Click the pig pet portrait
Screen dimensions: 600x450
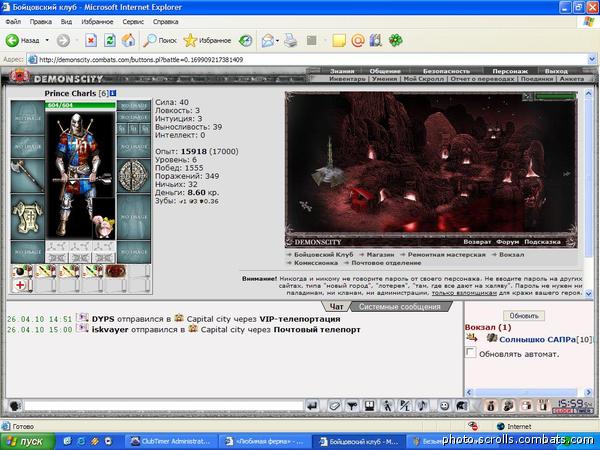103,227
